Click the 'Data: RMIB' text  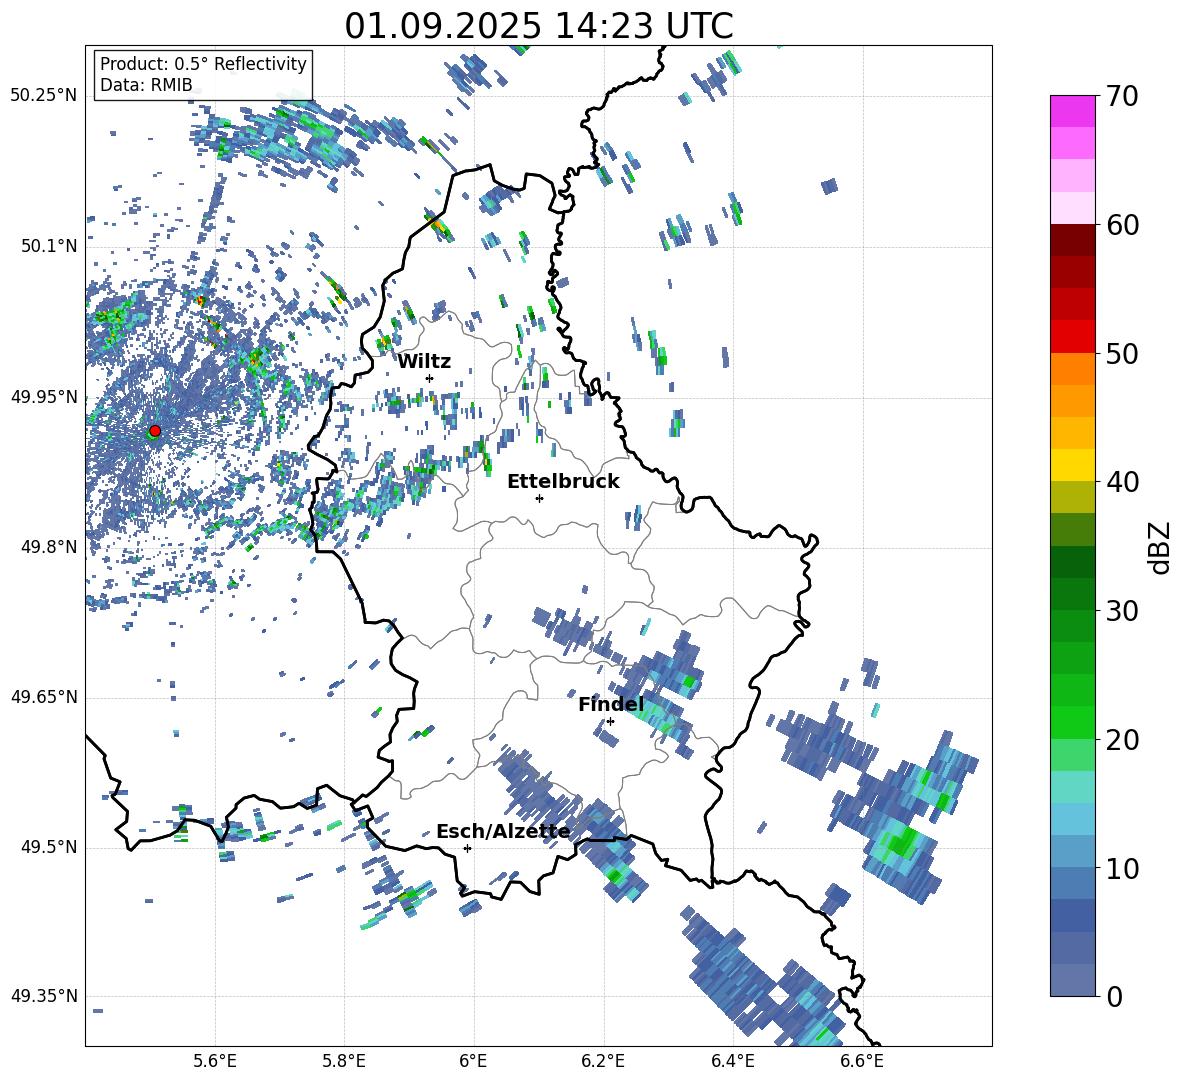pos(146,85)
